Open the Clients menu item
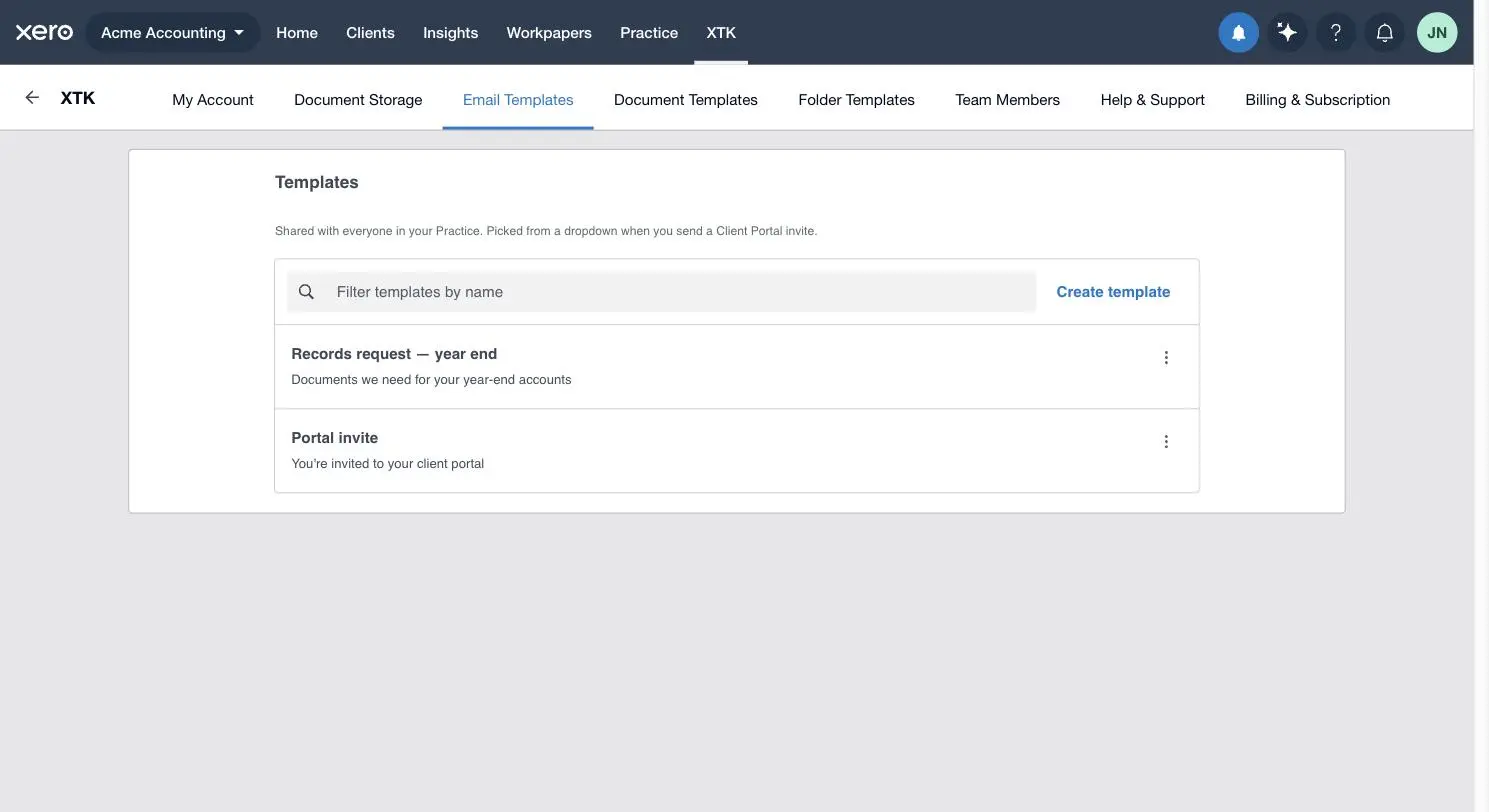The width and height of the screenshot is (1489, 812). tap(370, 32)
